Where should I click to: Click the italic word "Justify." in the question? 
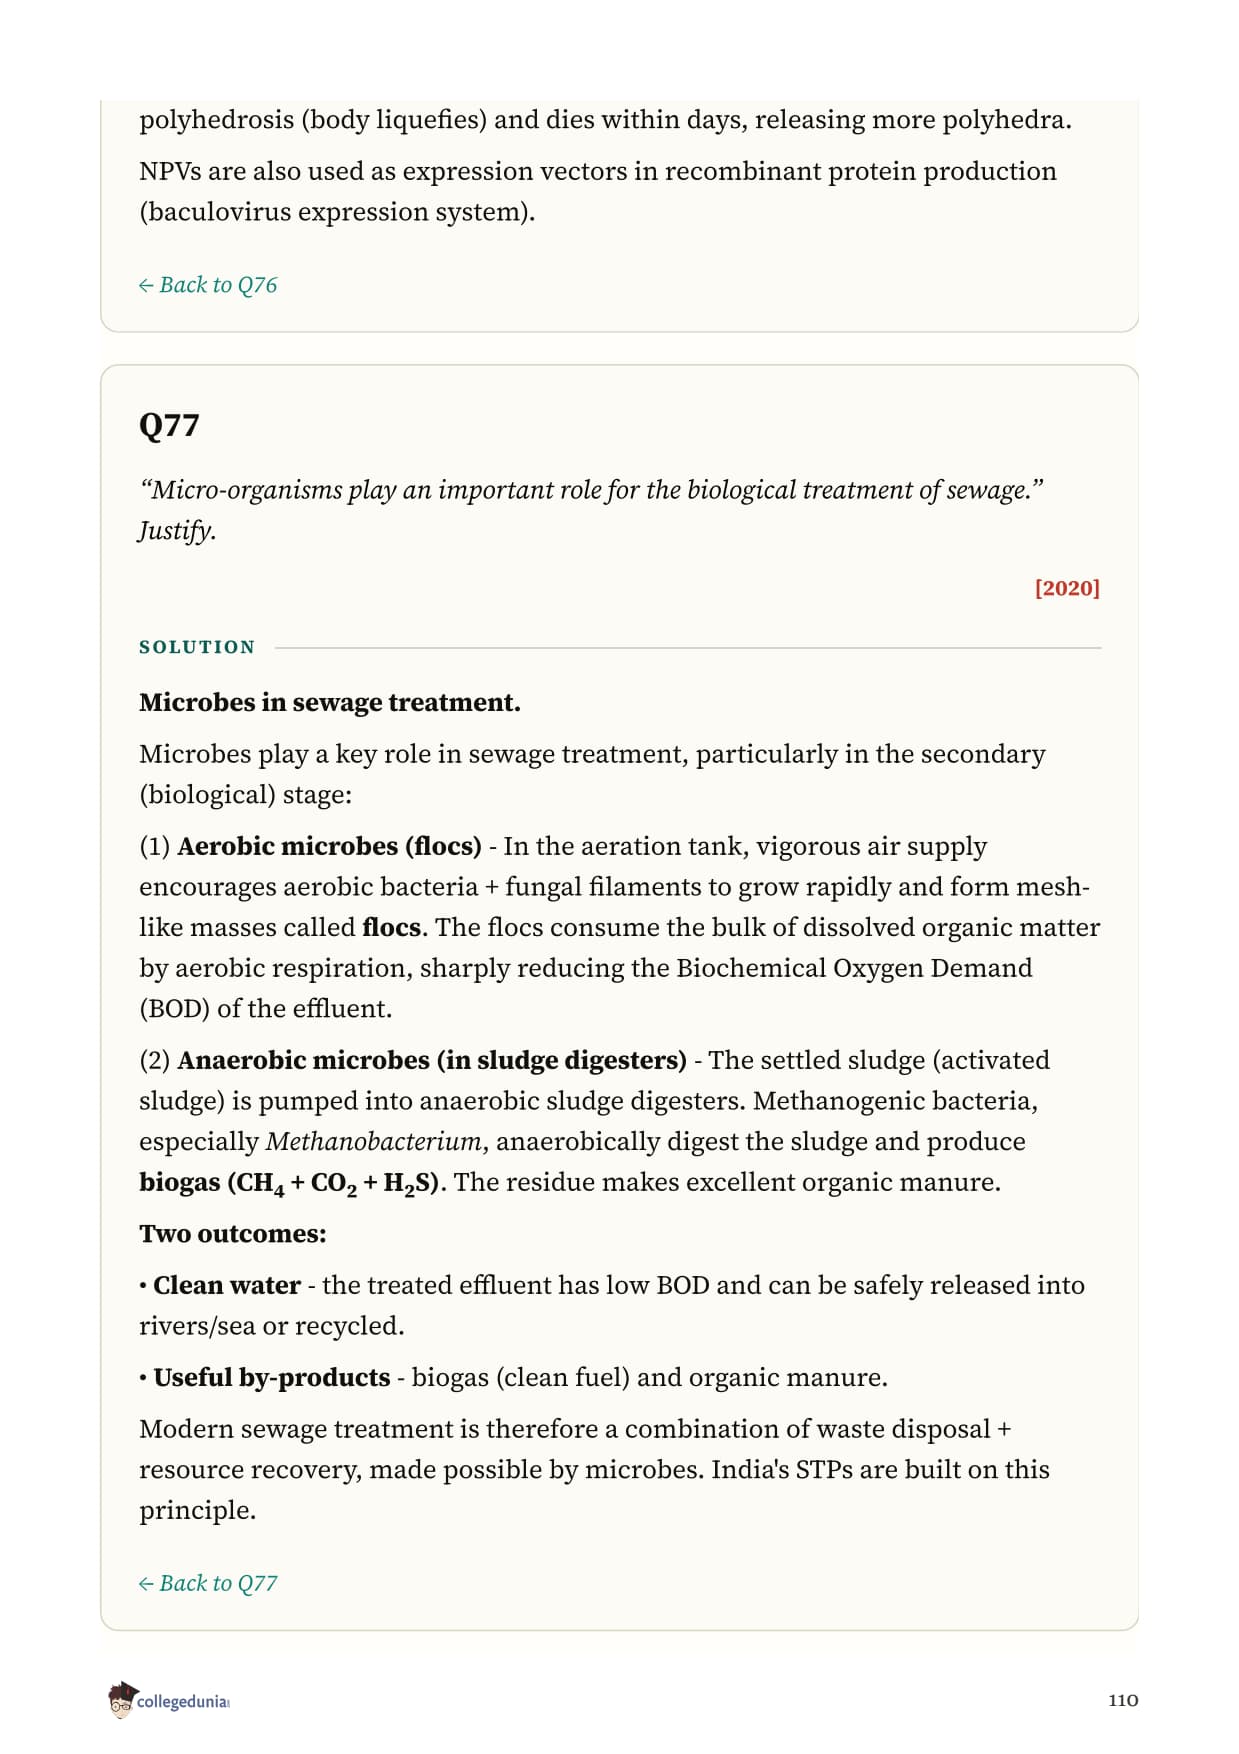[178, 531]
